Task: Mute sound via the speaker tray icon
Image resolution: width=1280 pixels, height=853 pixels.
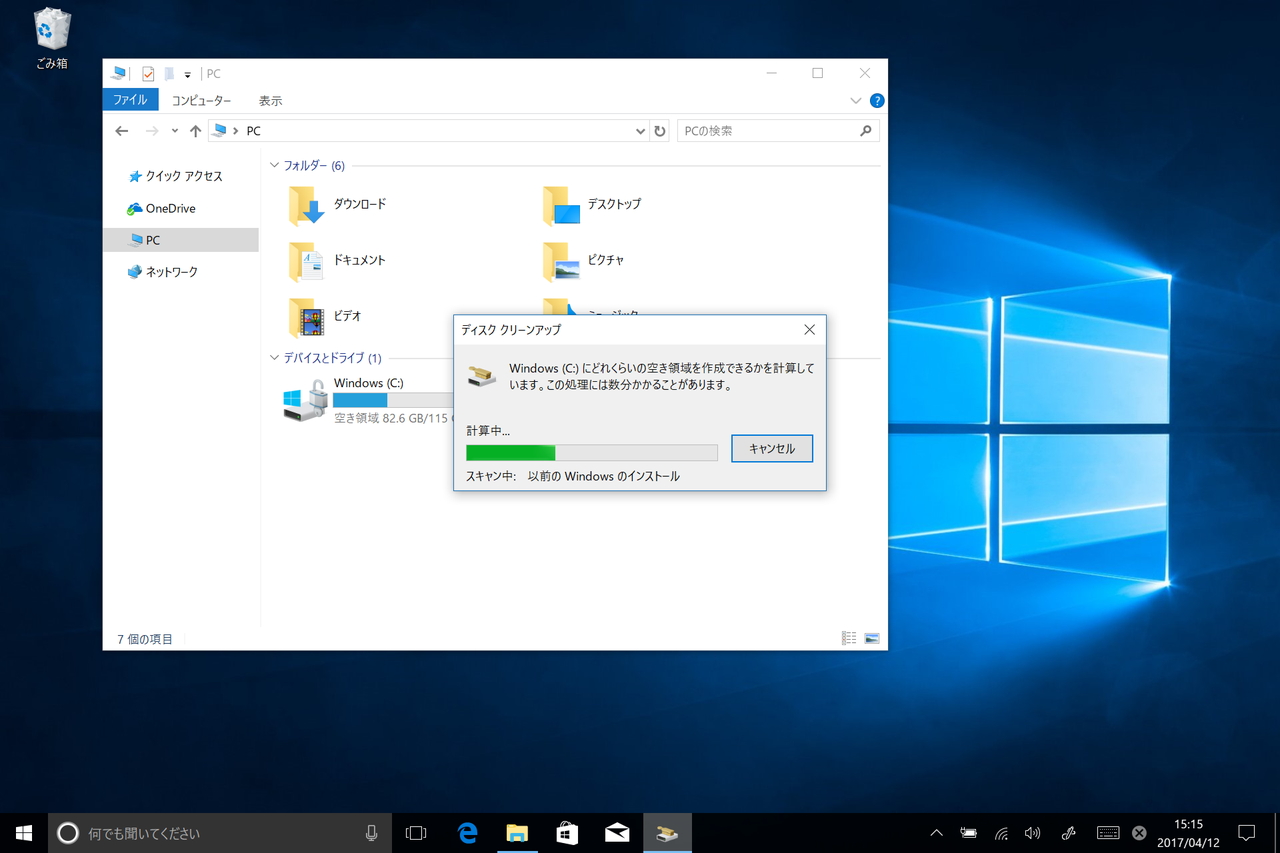Action: coord(1032,832)
